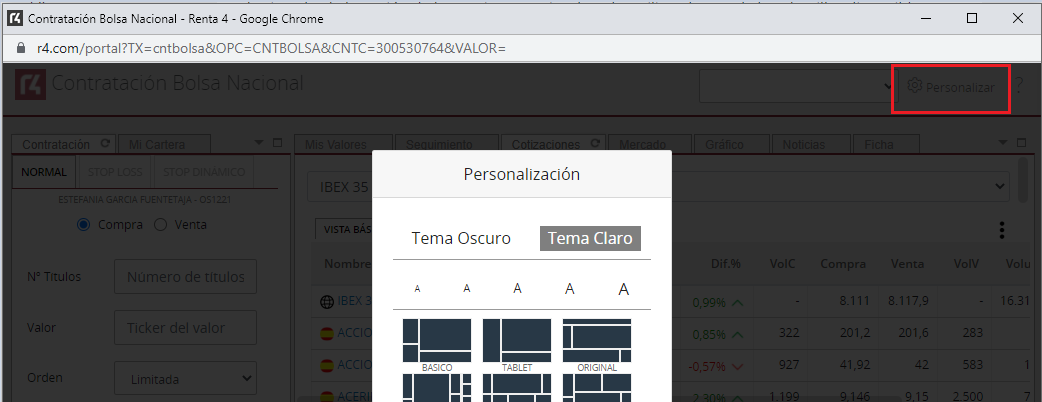The height and width of the screenshot is (402, 1042).
Task: Switch to the Seguimiento tab
Action: [x=447, y=144]
